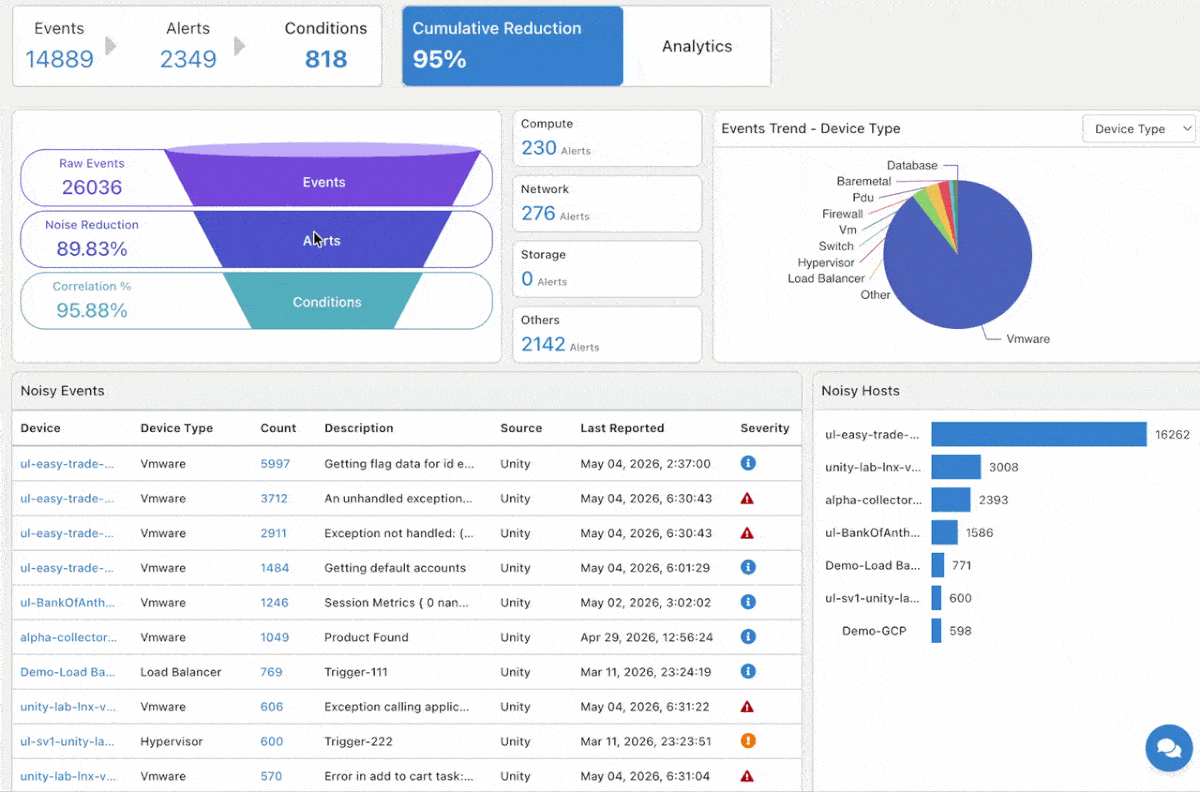Open Demo-Load Ba... device link in table
This screenshot has width=1200, height=792.
tap(67, 672)
